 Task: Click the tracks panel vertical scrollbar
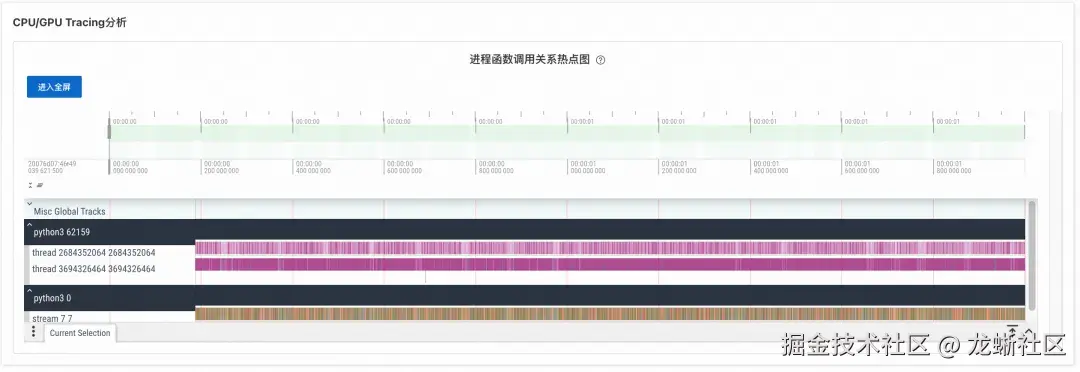click(x=1031, y=255)
